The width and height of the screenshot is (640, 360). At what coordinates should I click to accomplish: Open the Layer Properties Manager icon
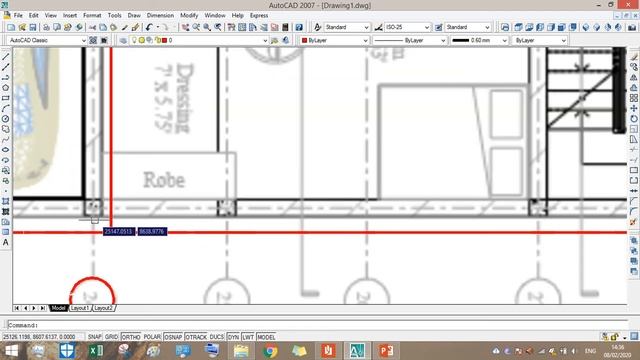123,40
